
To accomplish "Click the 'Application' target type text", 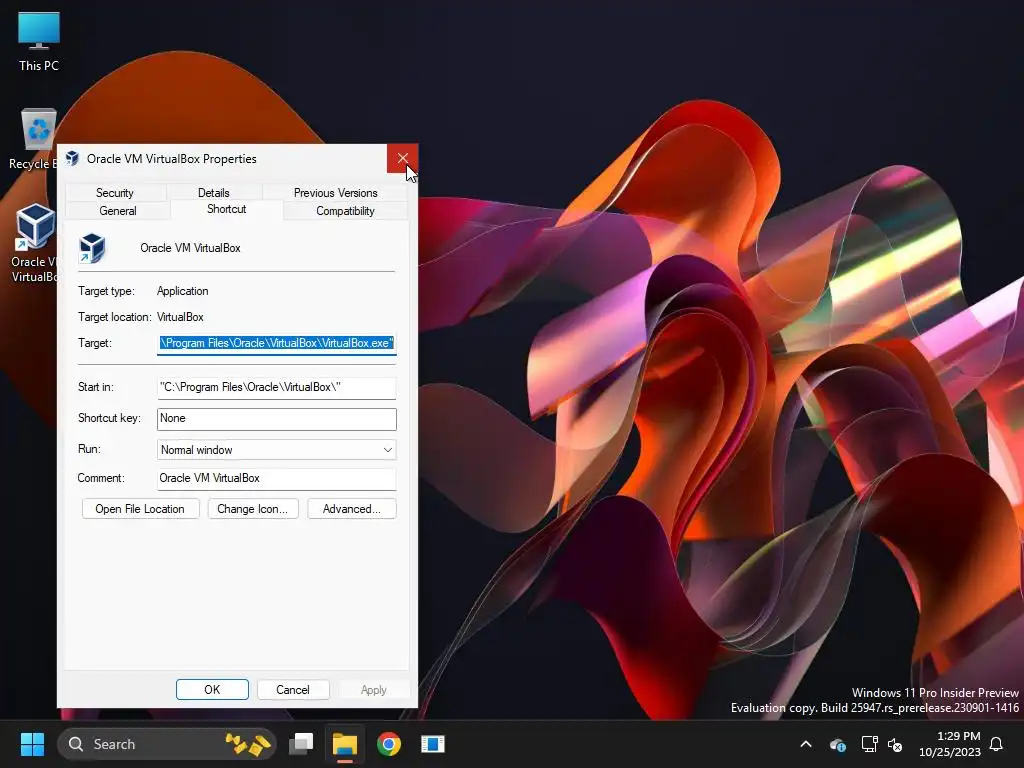I will click(183, 291).
